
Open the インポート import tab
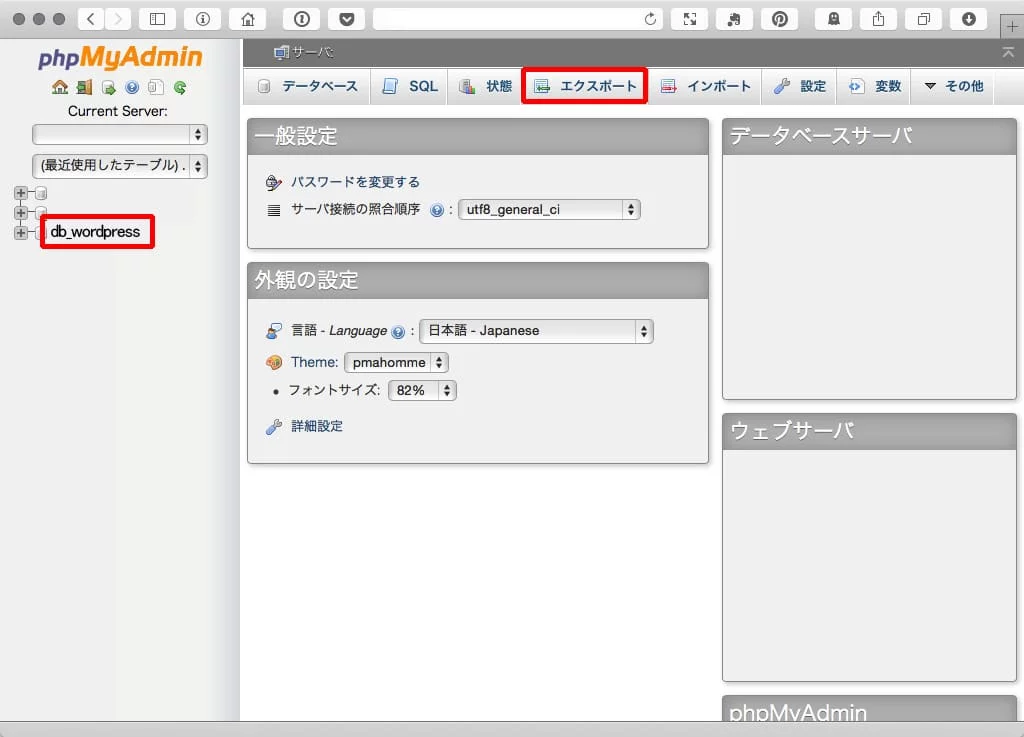(x=705, y=86)
